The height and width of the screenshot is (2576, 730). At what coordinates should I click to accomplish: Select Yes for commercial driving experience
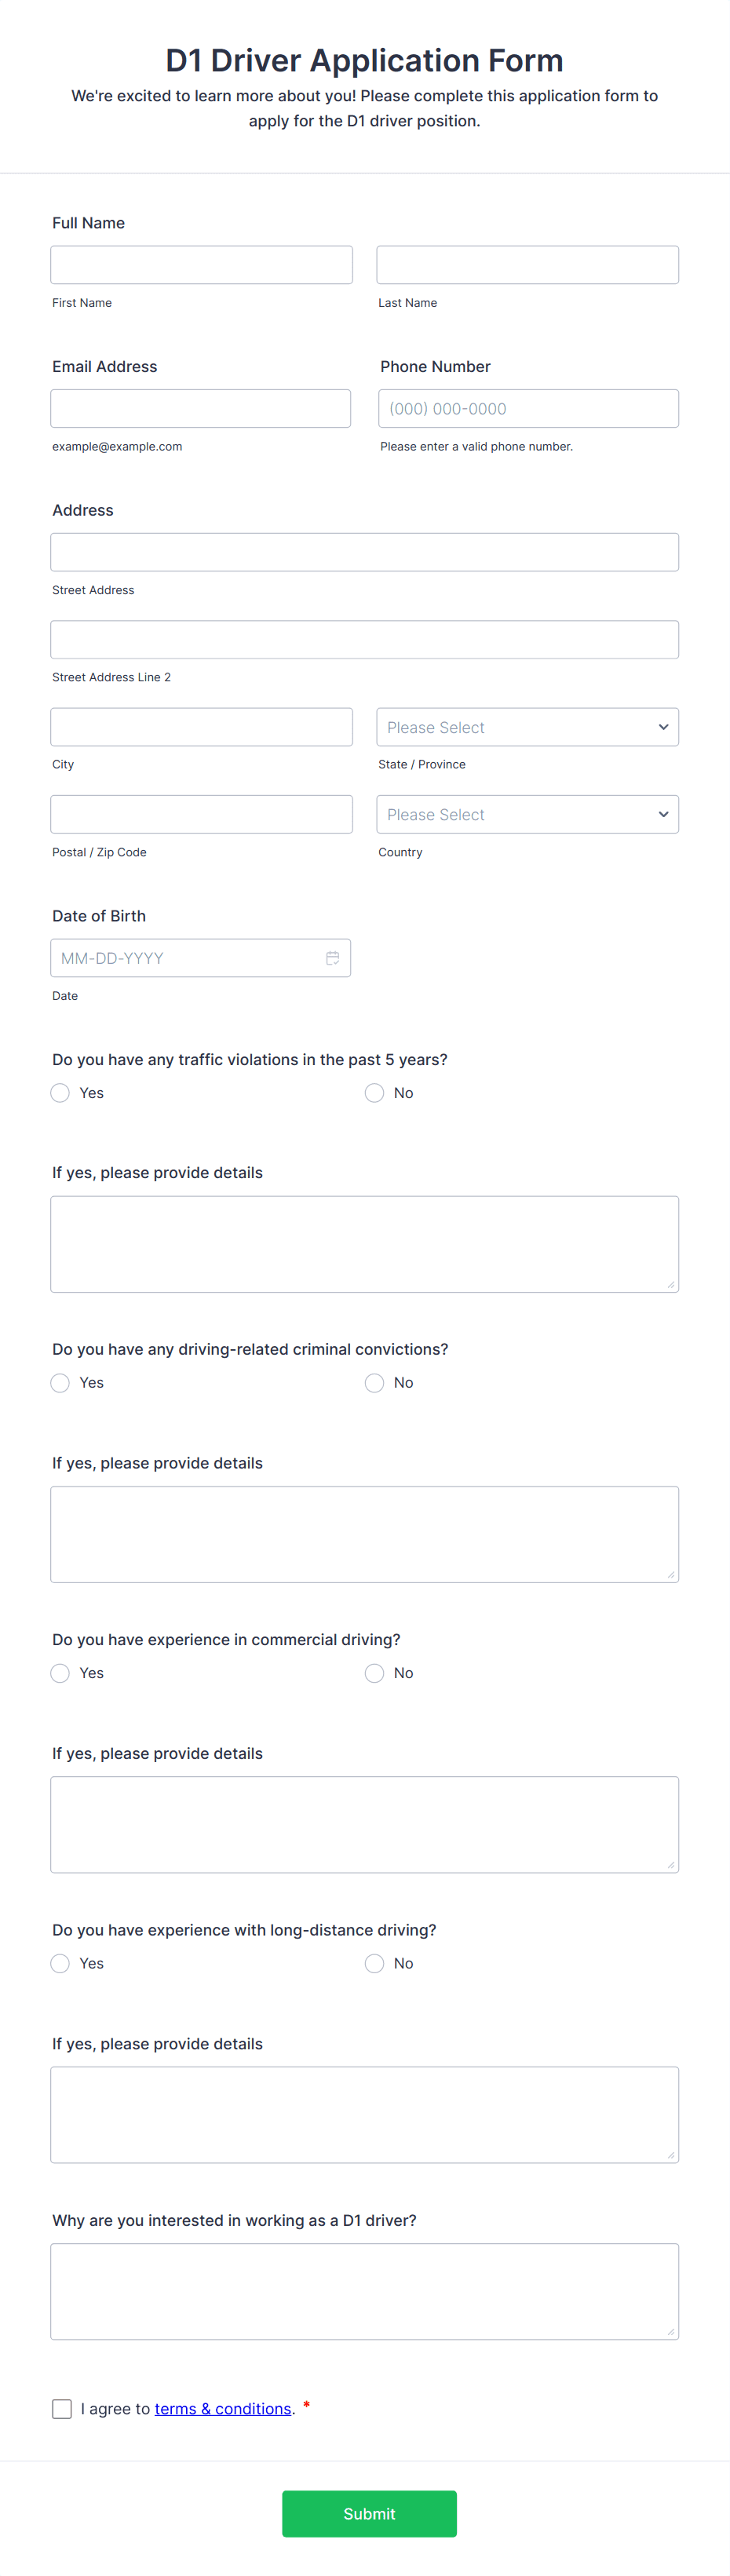59,1672
